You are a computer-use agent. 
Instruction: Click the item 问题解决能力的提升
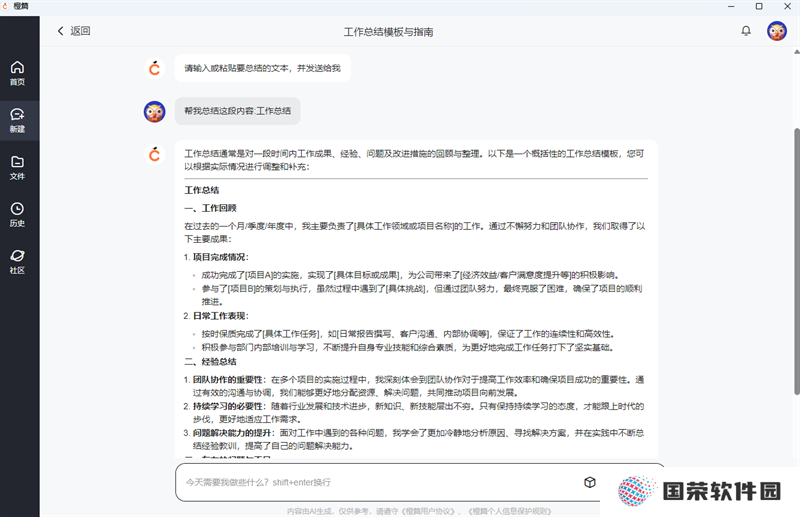pos(233,433)
